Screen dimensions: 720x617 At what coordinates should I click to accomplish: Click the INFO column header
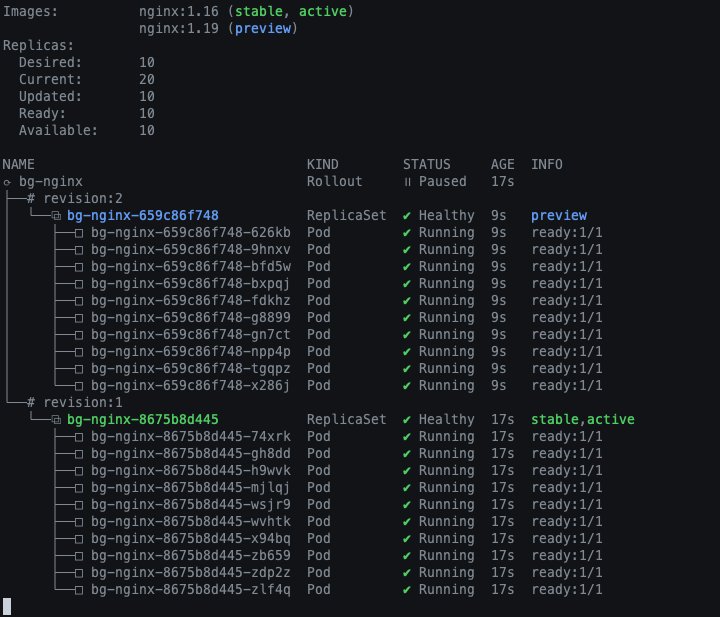(x=547, y=164)
